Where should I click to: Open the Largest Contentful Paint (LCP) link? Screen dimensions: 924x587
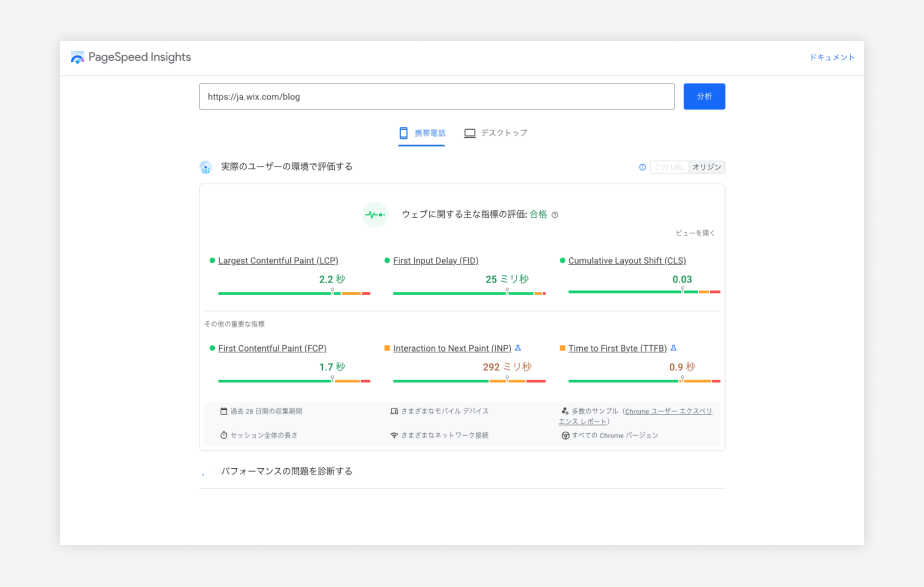click(278, 260)
